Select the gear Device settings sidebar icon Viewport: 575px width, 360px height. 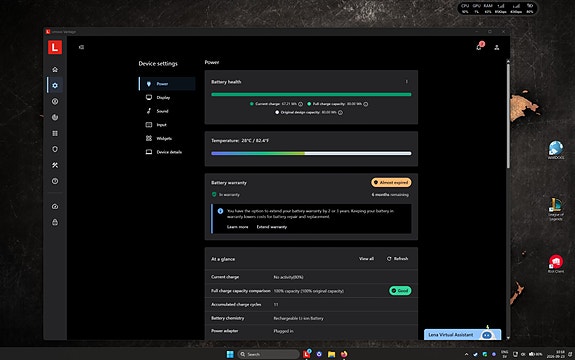(x=55, y=85)
